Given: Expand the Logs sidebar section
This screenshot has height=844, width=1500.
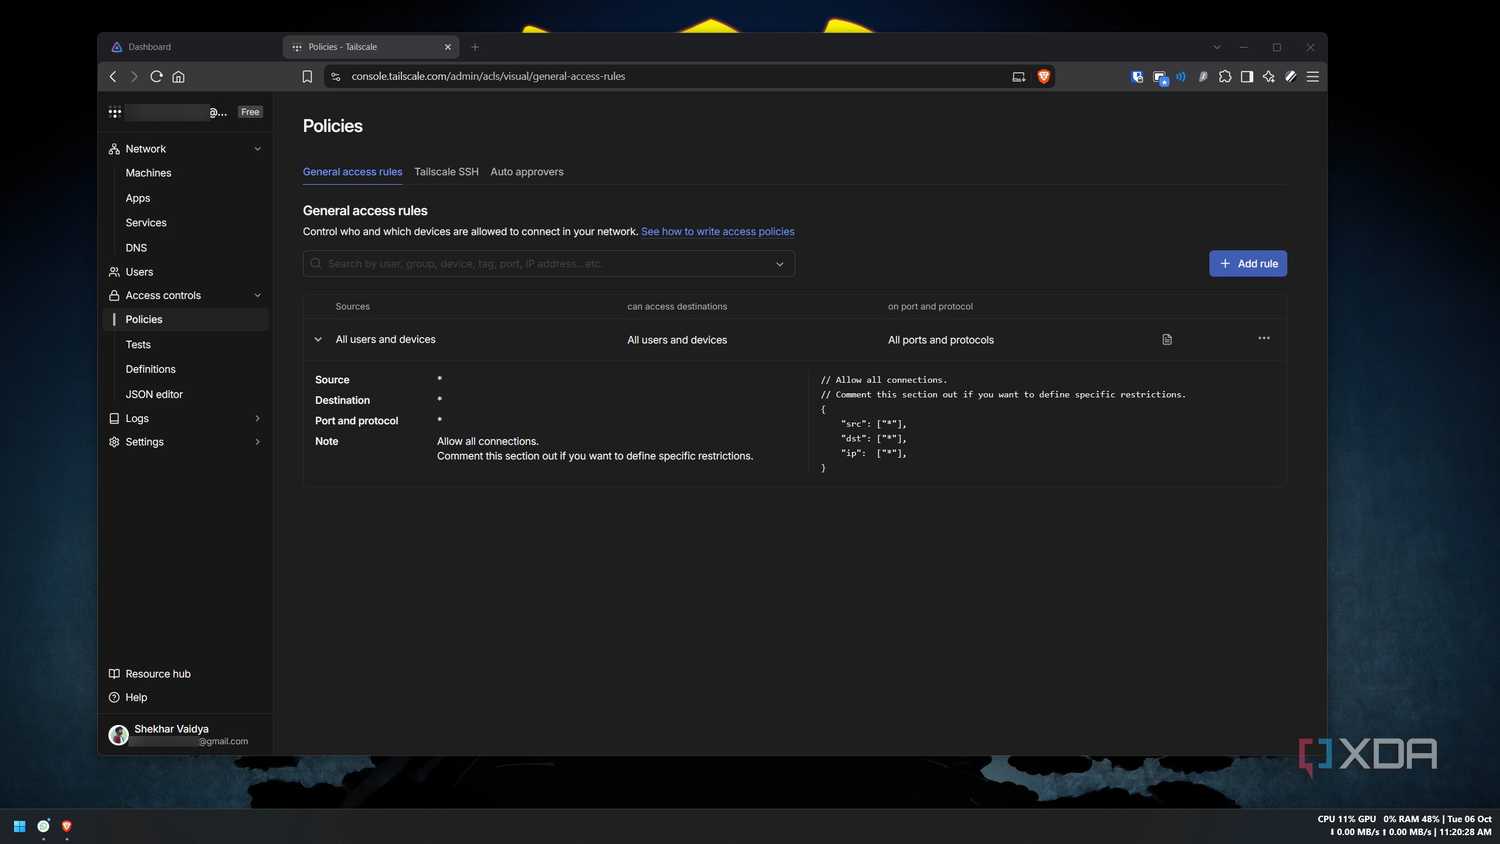Looking at the screenshot, I should [257, 418].
